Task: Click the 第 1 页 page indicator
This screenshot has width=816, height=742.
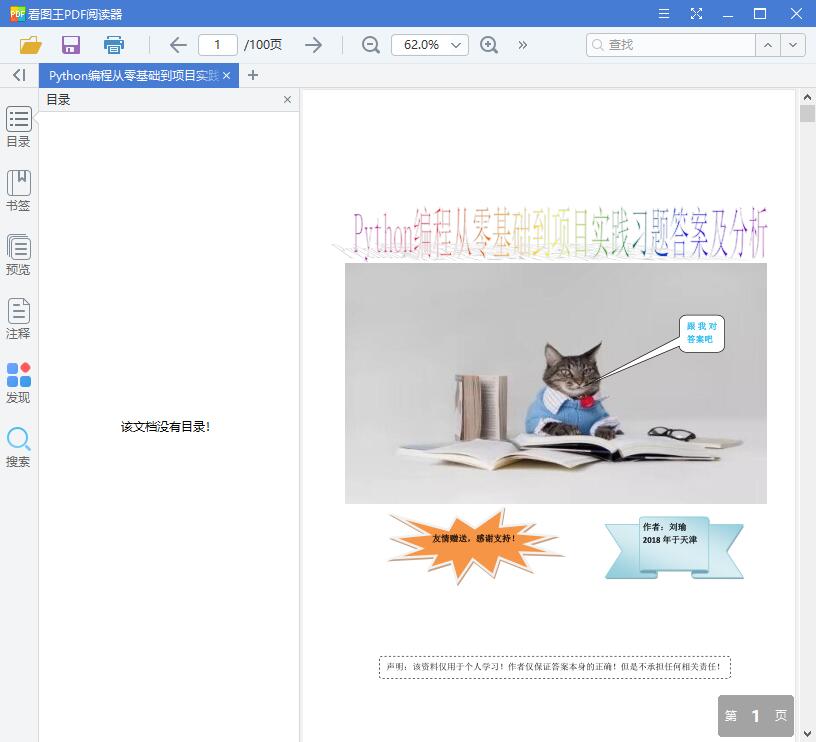Action: (756, 716)
